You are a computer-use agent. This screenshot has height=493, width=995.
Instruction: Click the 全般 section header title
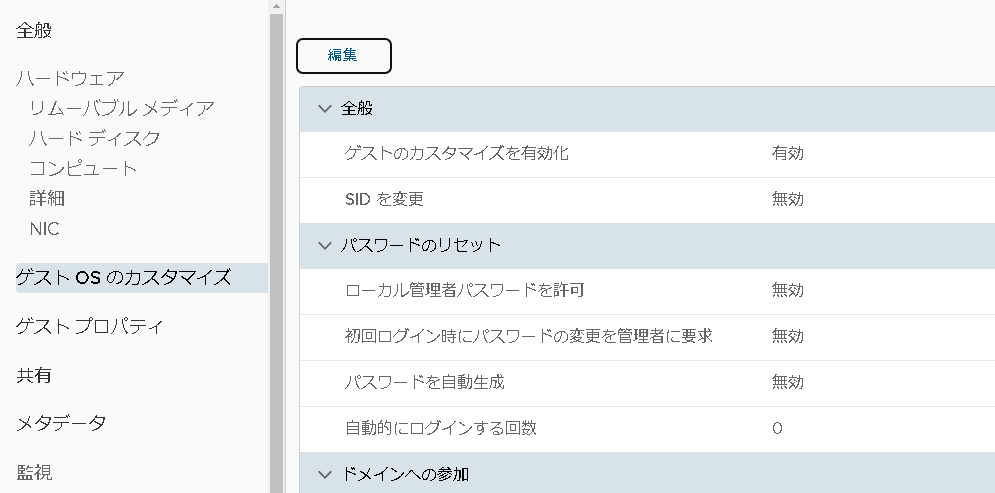pyautogui.click(x=357, y=108)
